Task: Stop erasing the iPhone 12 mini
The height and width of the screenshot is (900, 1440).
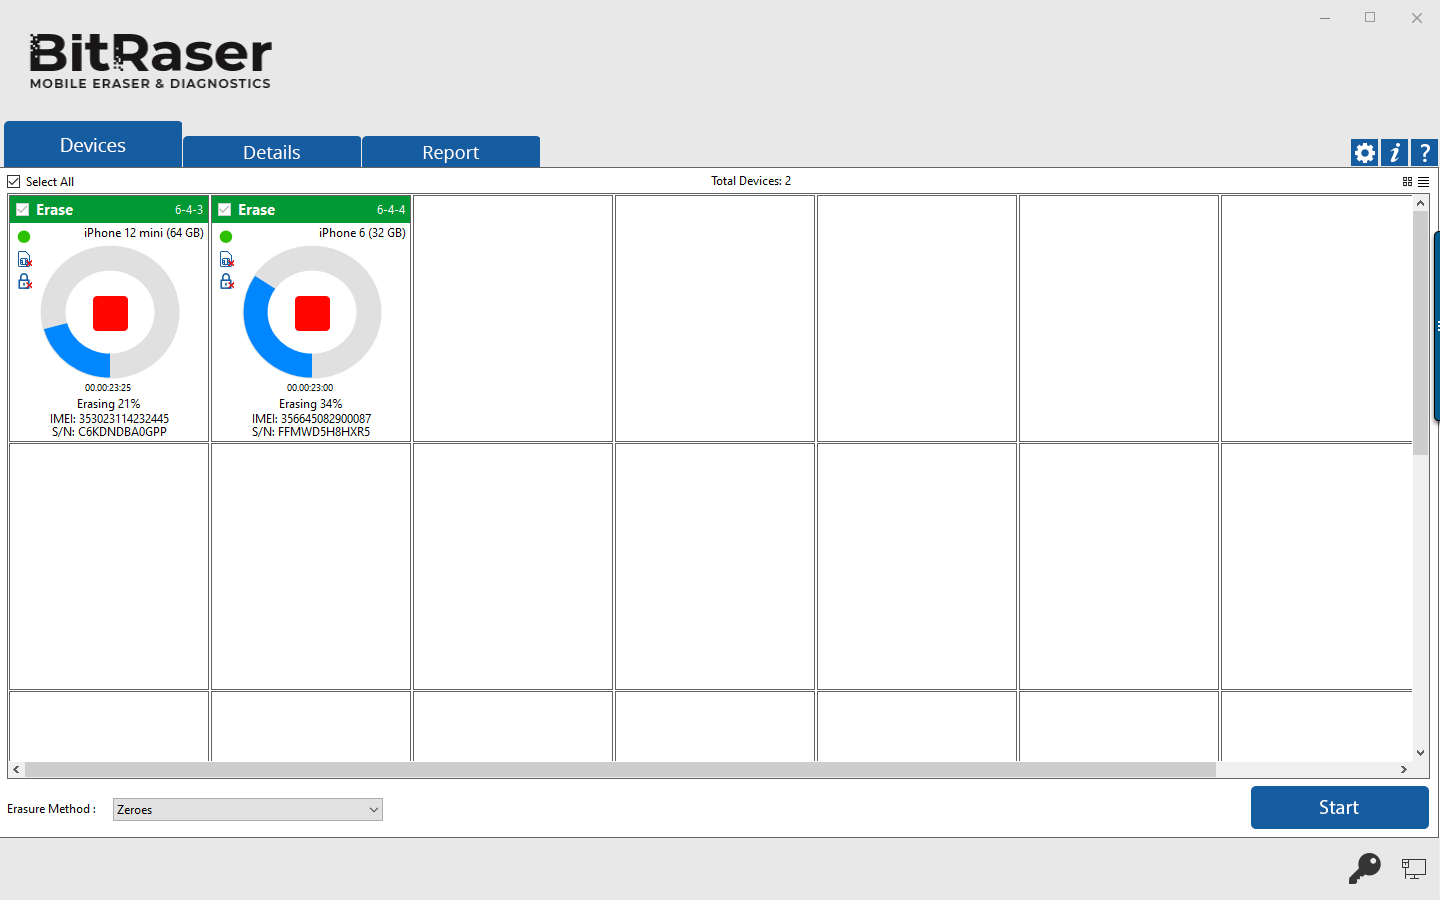Action: (x=110, y=313)
